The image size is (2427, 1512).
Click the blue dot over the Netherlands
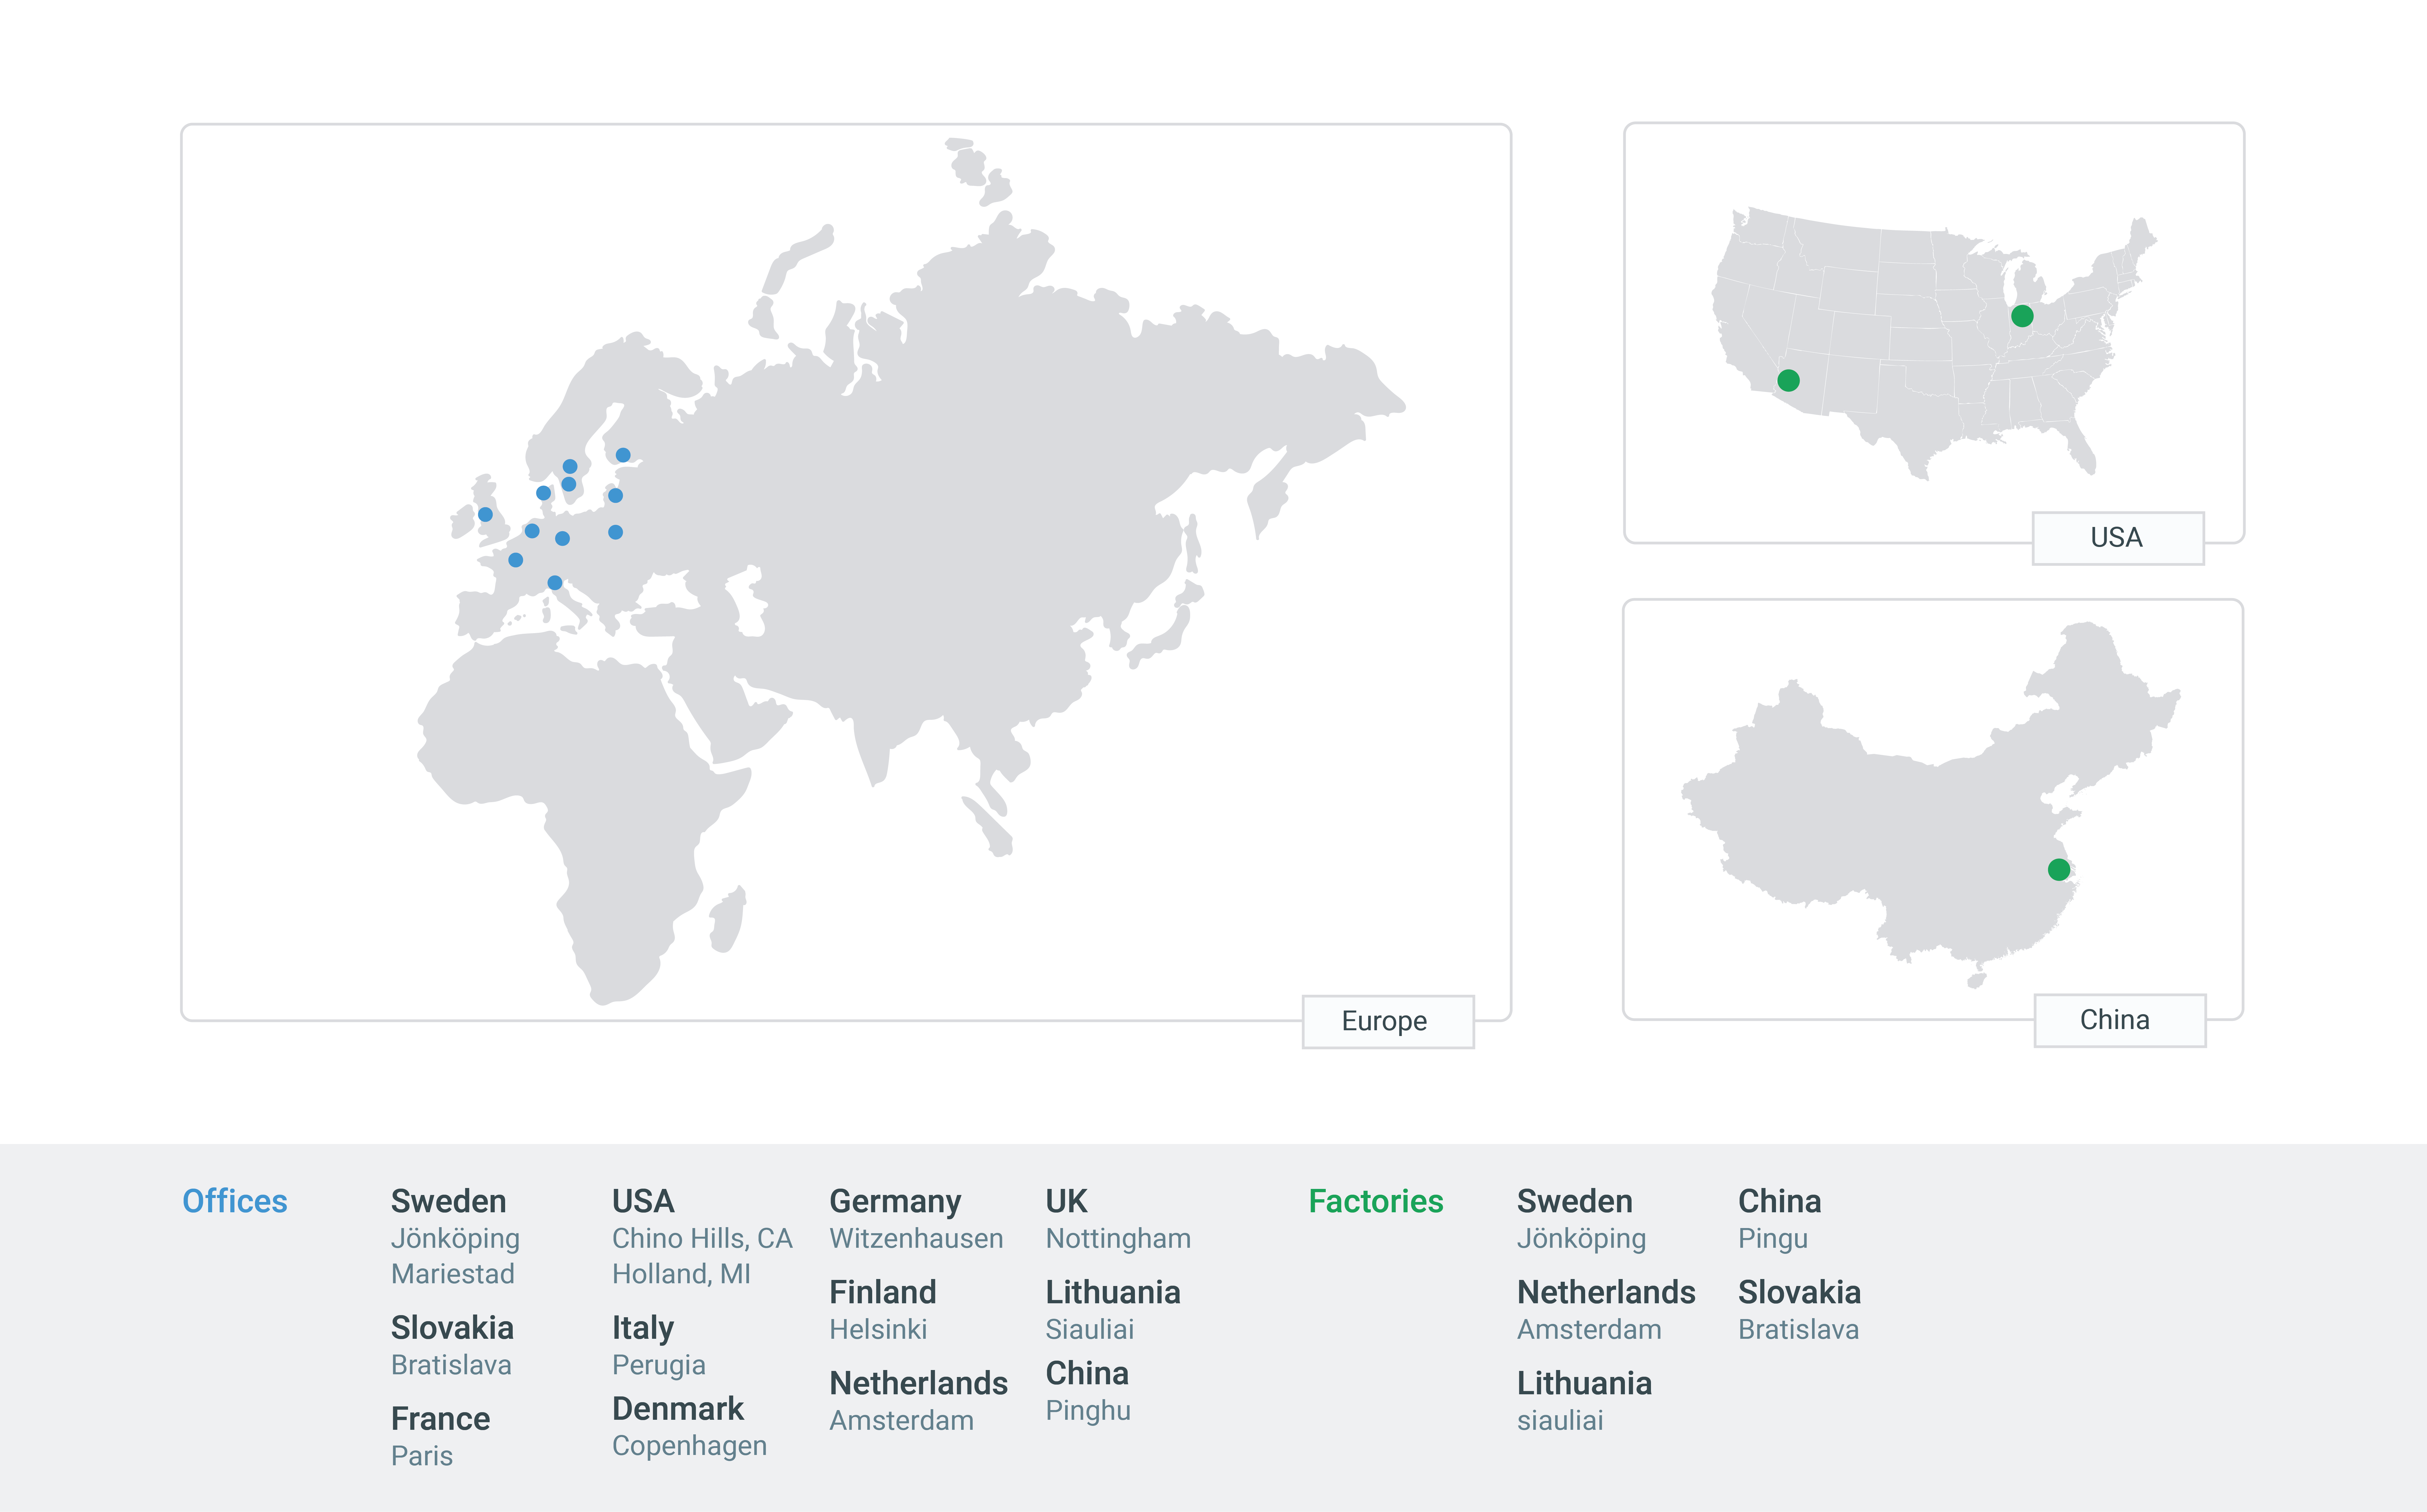pos(532,531)
